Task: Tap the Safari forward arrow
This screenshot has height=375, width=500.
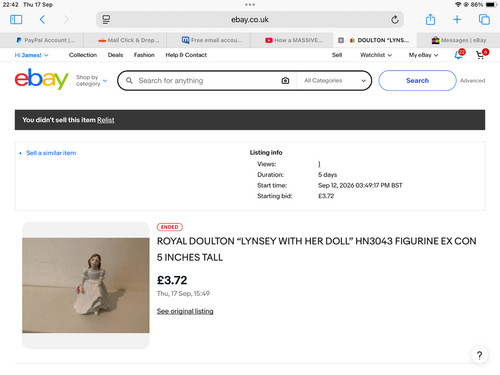Action: tap(66, 20)
